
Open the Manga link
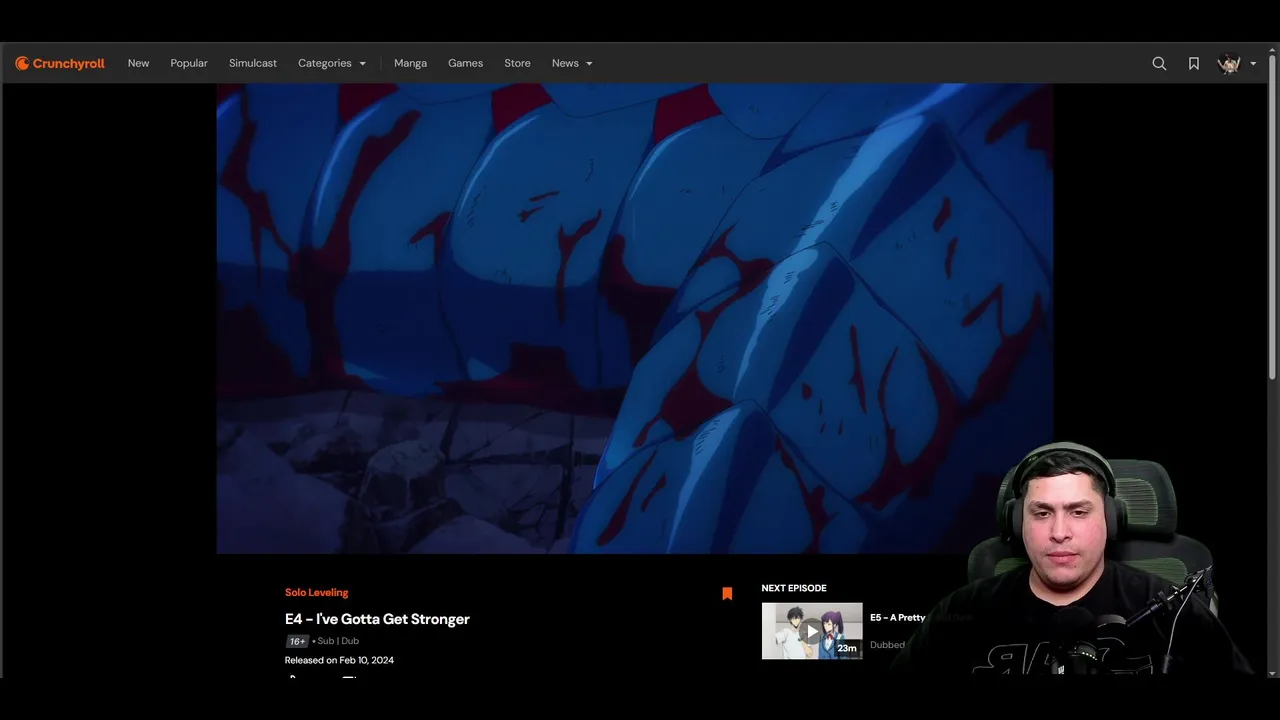pos(410,63)
